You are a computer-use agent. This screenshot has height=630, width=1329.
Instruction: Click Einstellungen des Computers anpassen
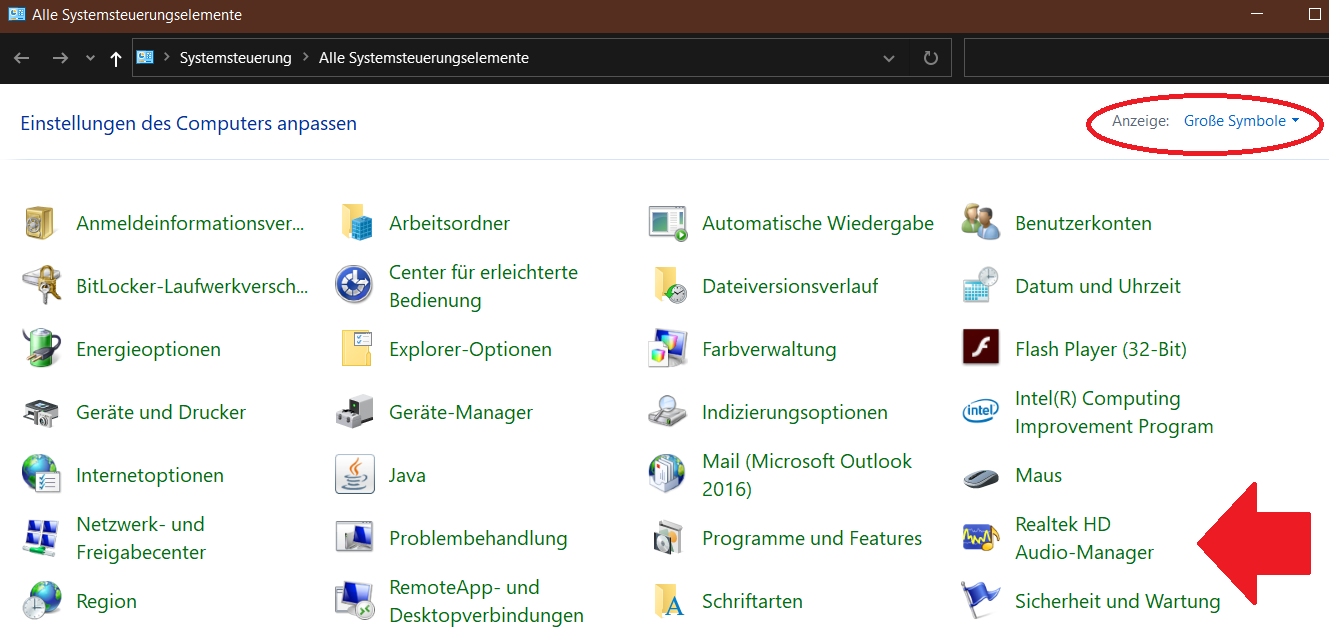coord(188,122)
